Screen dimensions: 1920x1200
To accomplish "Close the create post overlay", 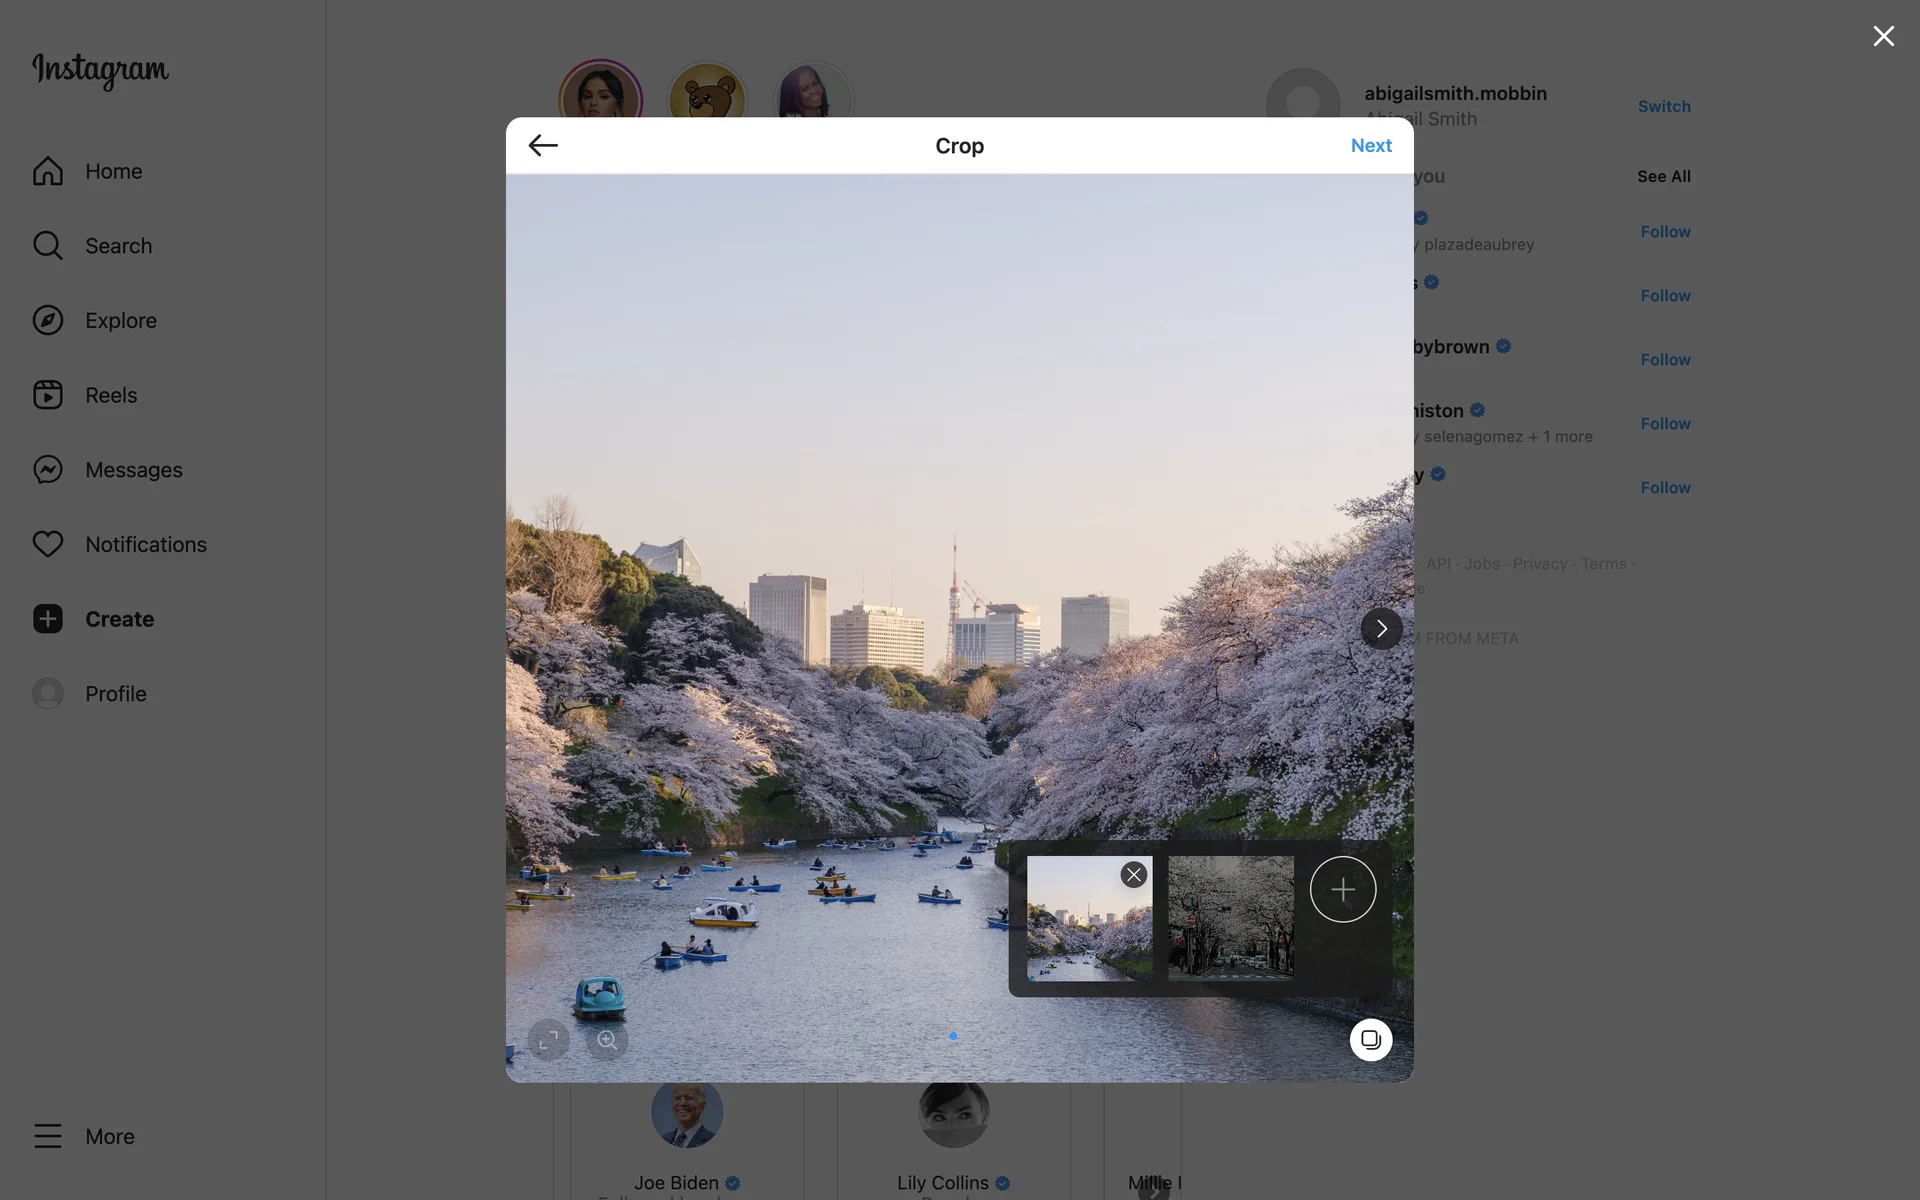I will [x=1883, y=37].
